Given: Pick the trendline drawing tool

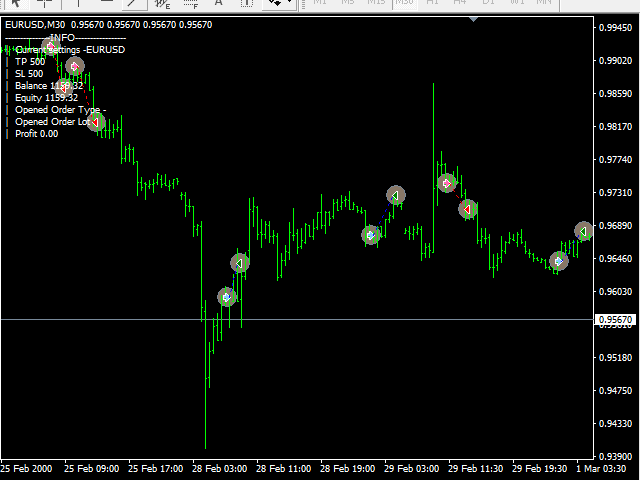Looking at the screenshot, I should click(130, 3).
